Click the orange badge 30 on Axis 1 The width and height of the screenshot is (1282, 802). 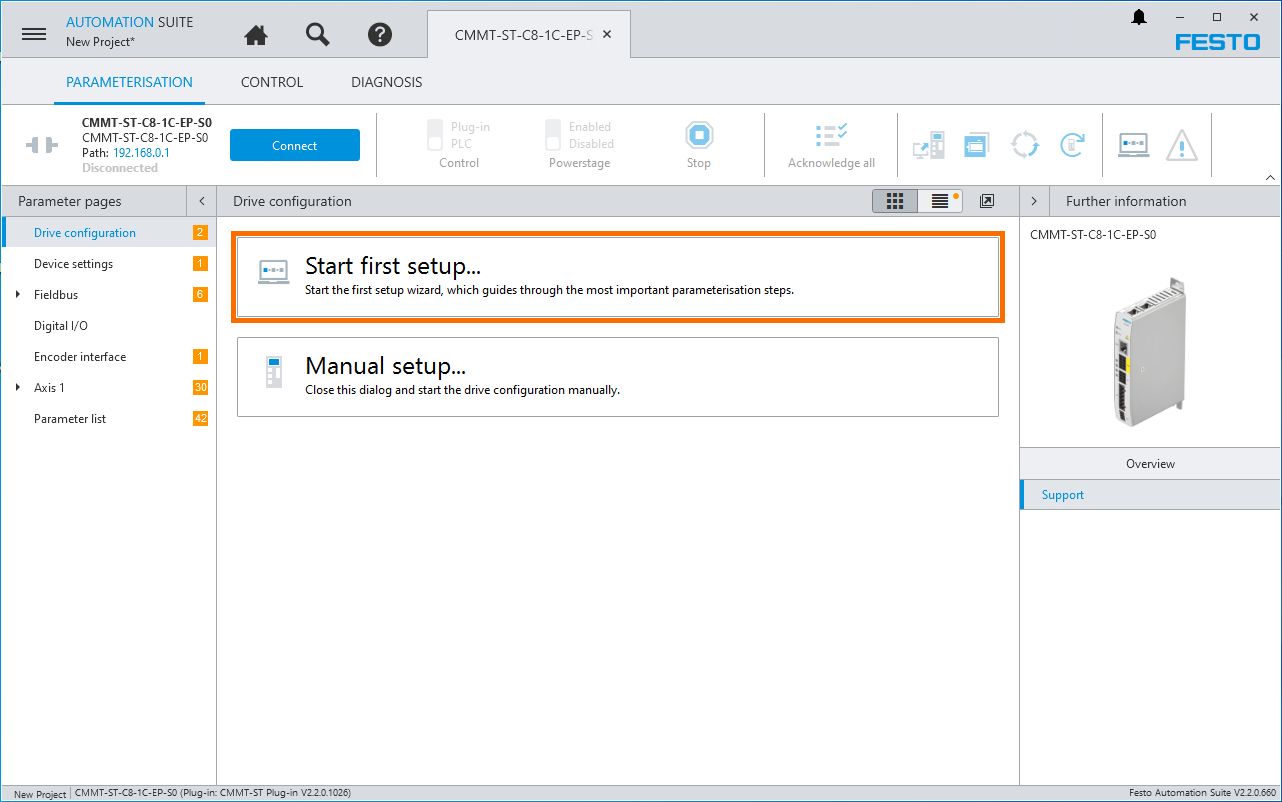click(x=201, y=388)
